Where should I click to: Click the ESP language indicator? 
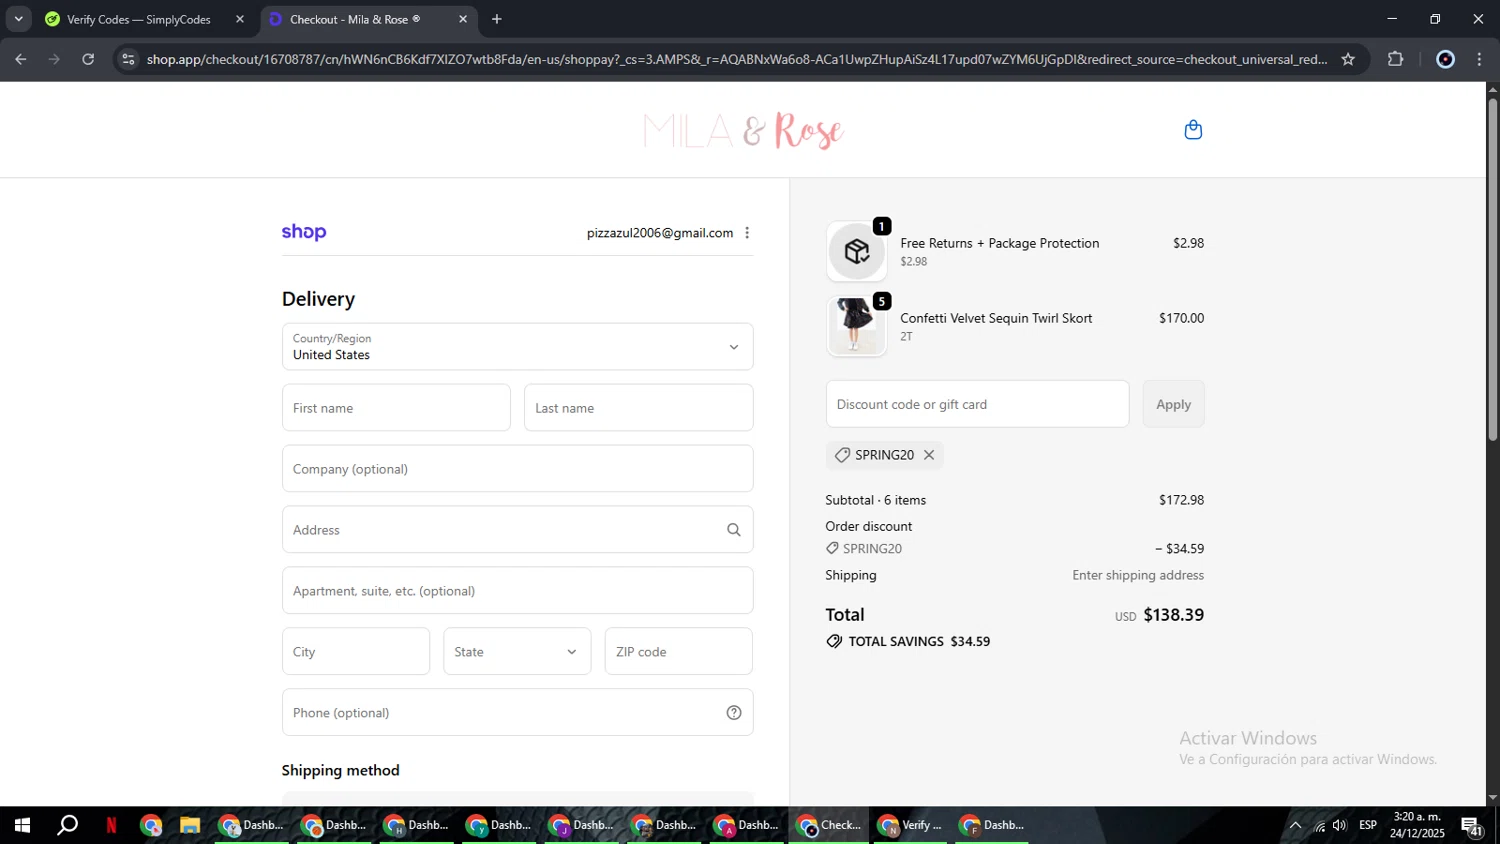tap(1368, 825)
